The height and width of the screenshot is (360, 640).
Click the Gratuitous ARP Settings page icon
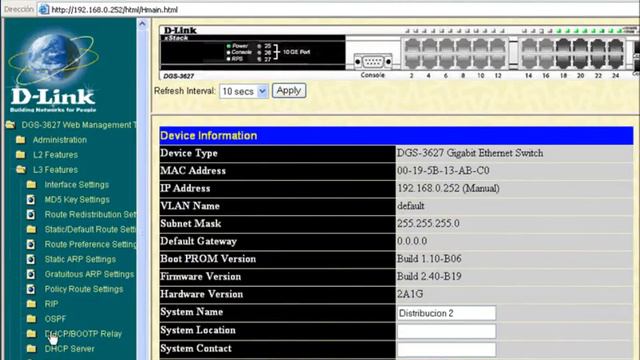31,274
